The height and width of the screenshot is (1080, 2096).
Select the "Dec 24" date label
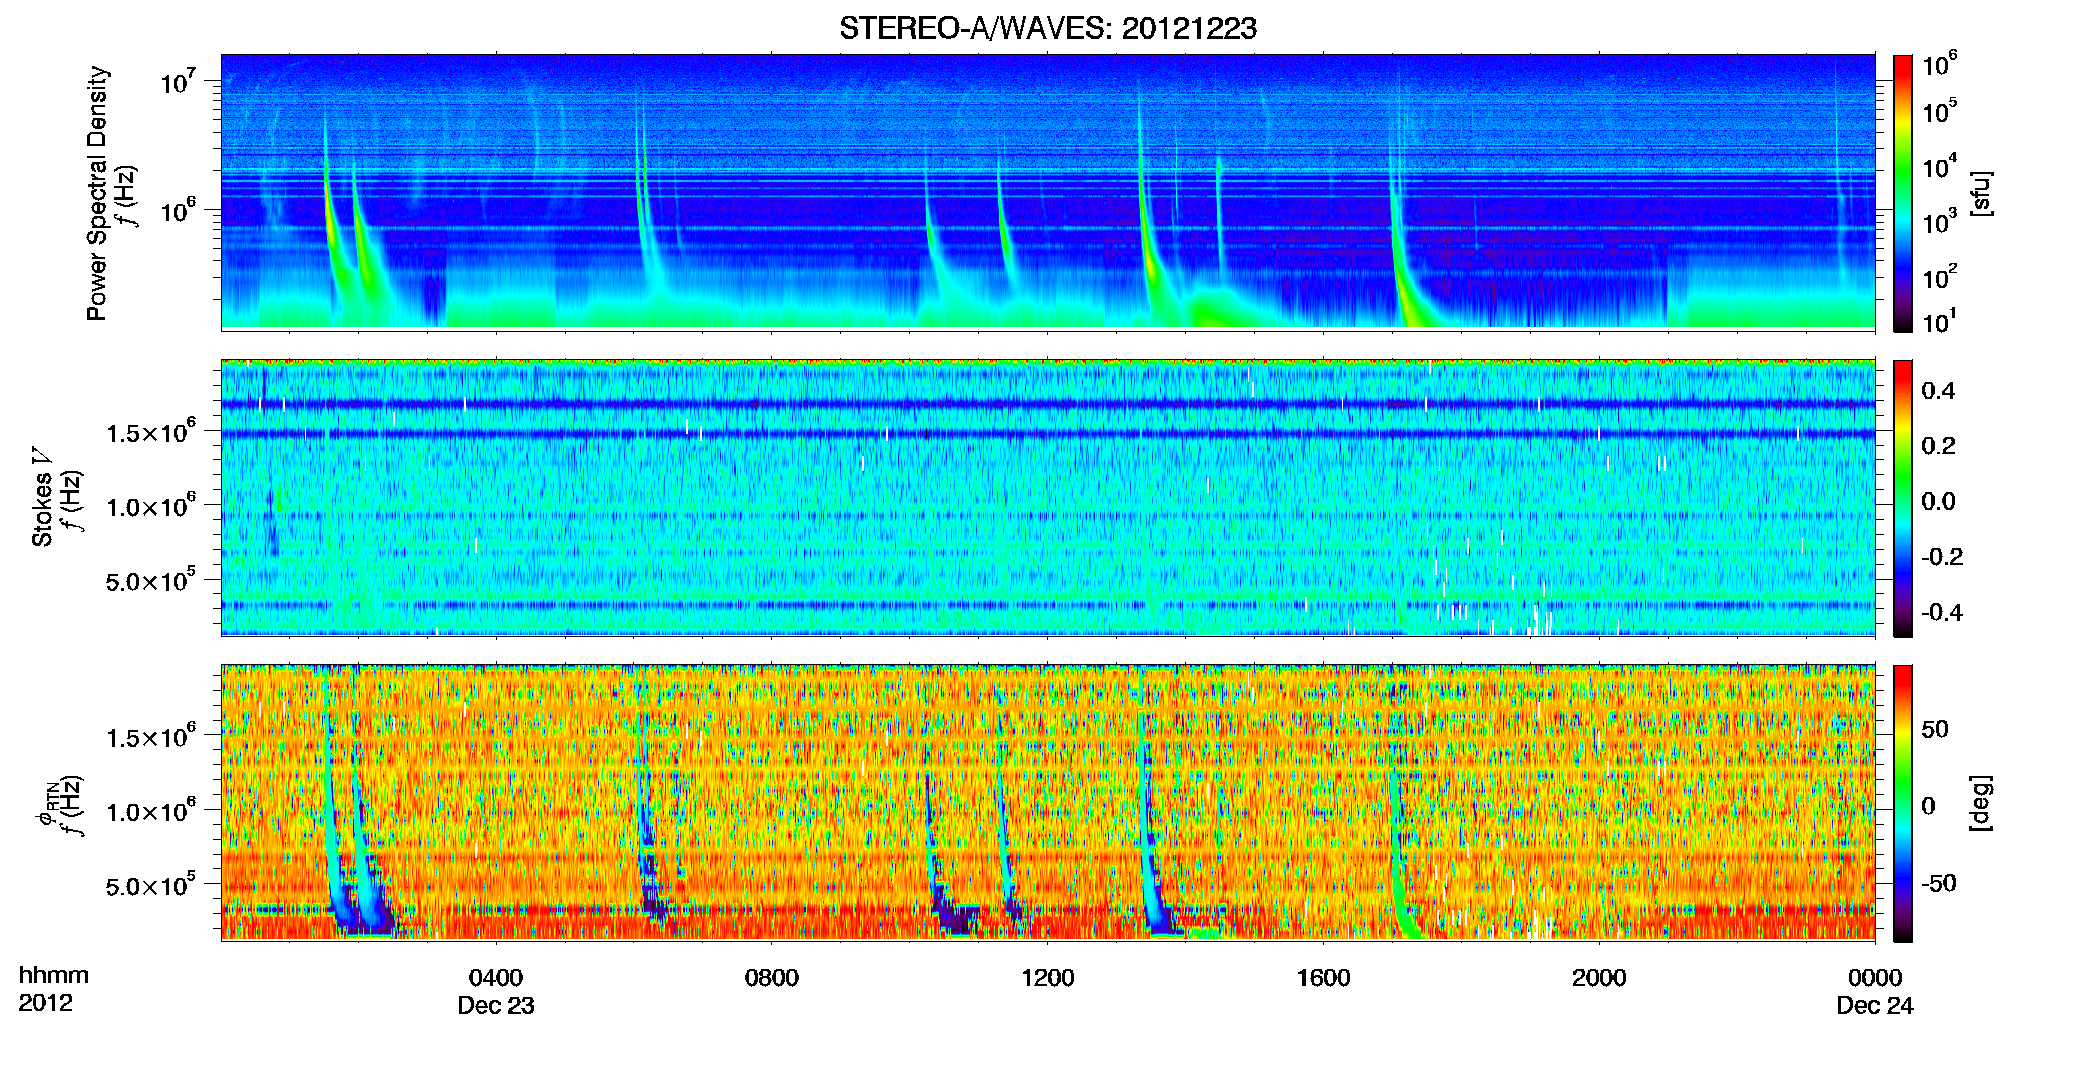1875,1006
